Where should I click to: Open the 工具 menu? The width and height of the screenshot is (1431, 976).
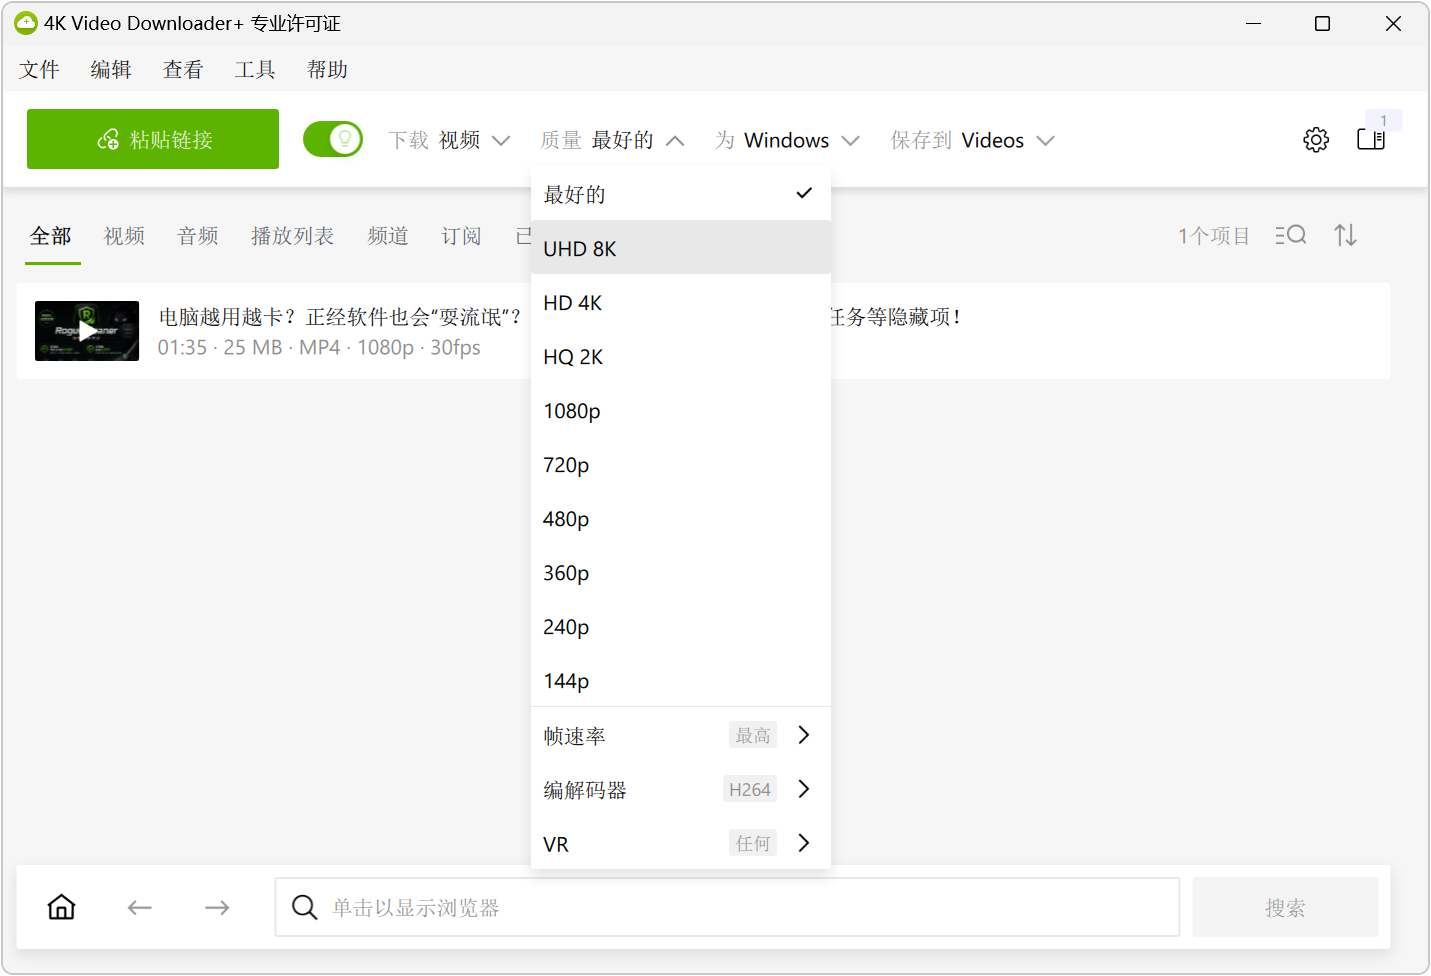(x=255, y=69)
